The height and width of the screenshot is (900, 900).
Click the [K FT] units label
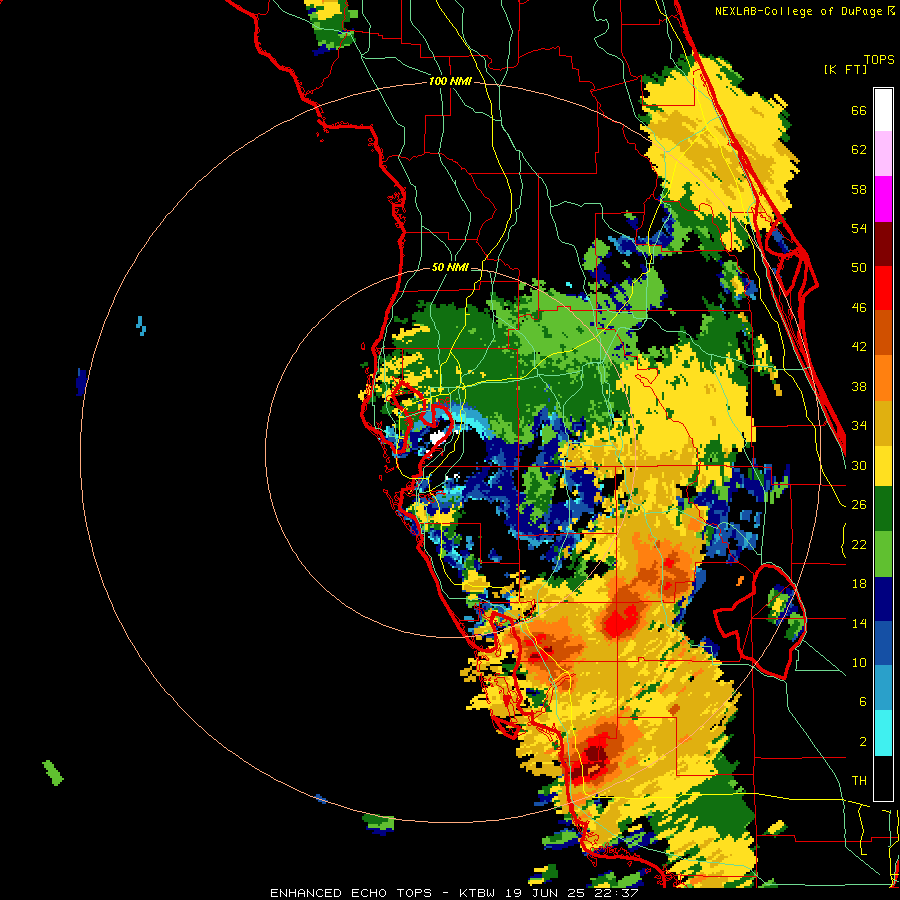pyautogui.click(x=845, y=69)
